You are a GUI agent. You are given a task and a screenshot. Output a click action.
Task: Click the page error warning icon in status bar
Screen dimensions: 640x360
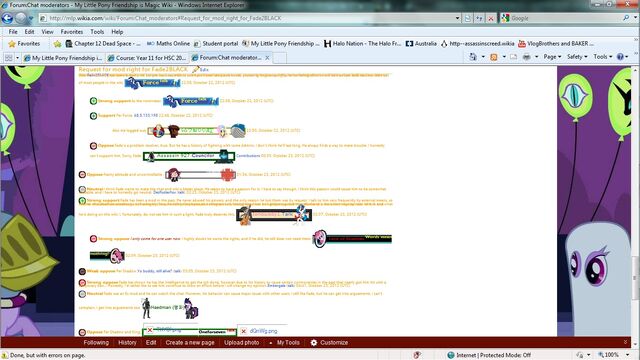5,355
